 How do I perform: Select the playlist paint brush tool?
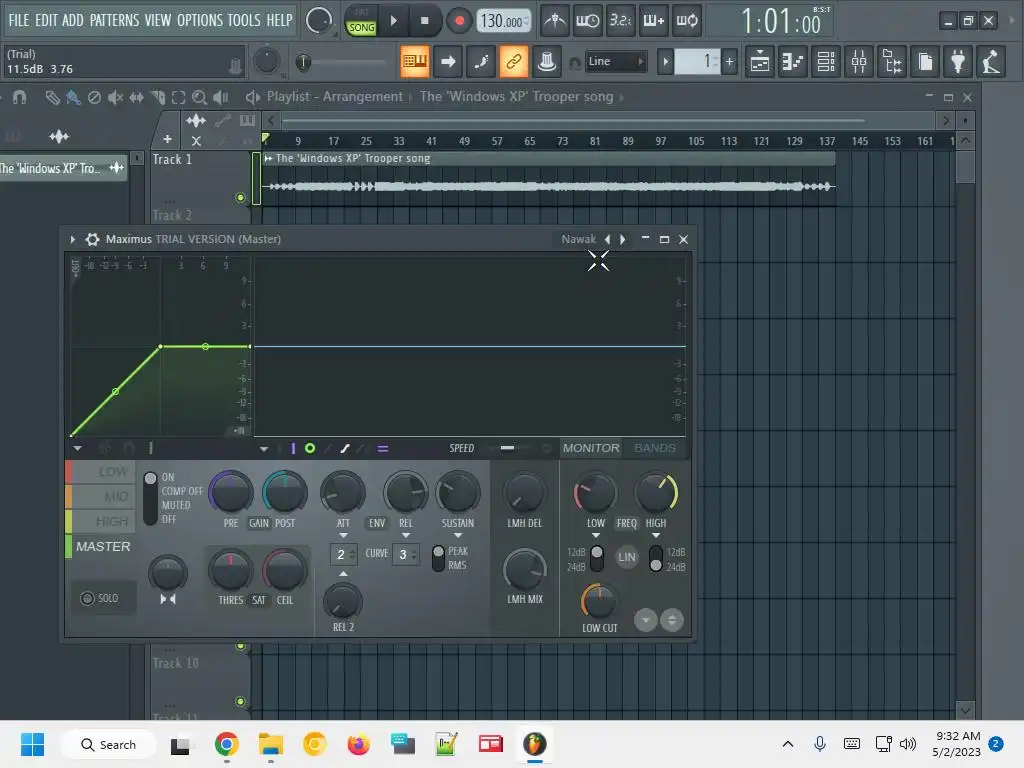click(73, 97)
